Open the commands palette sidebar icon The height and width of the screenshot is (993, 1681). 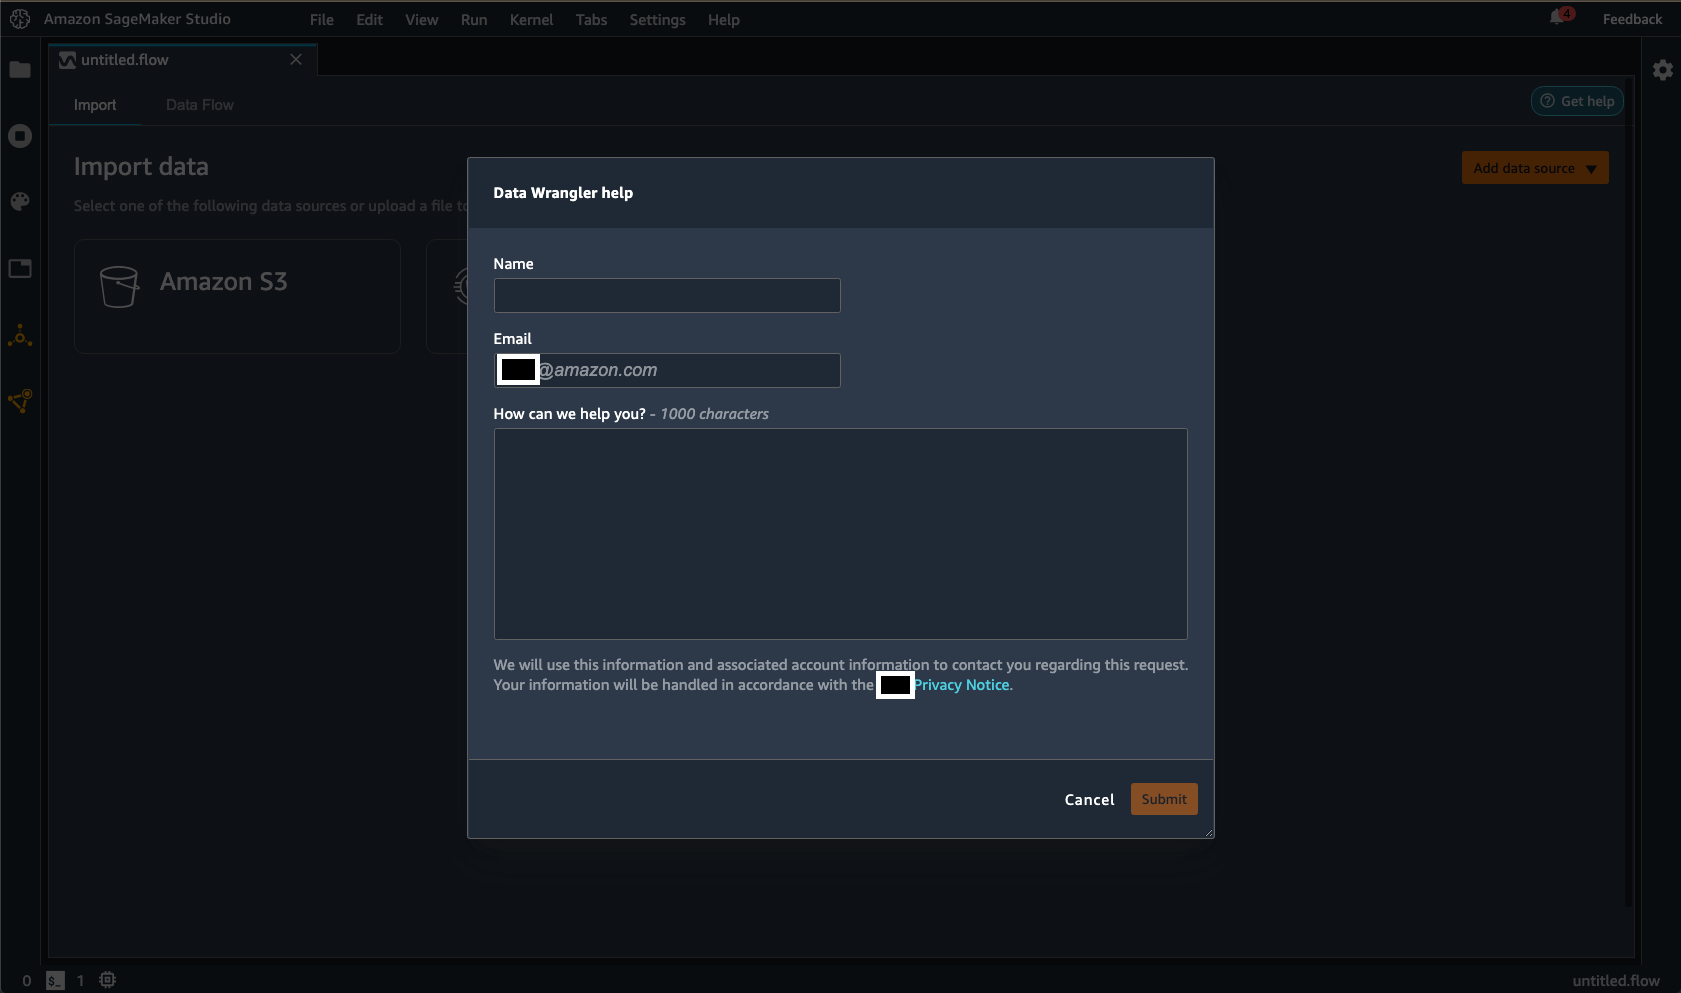[19, 201]
